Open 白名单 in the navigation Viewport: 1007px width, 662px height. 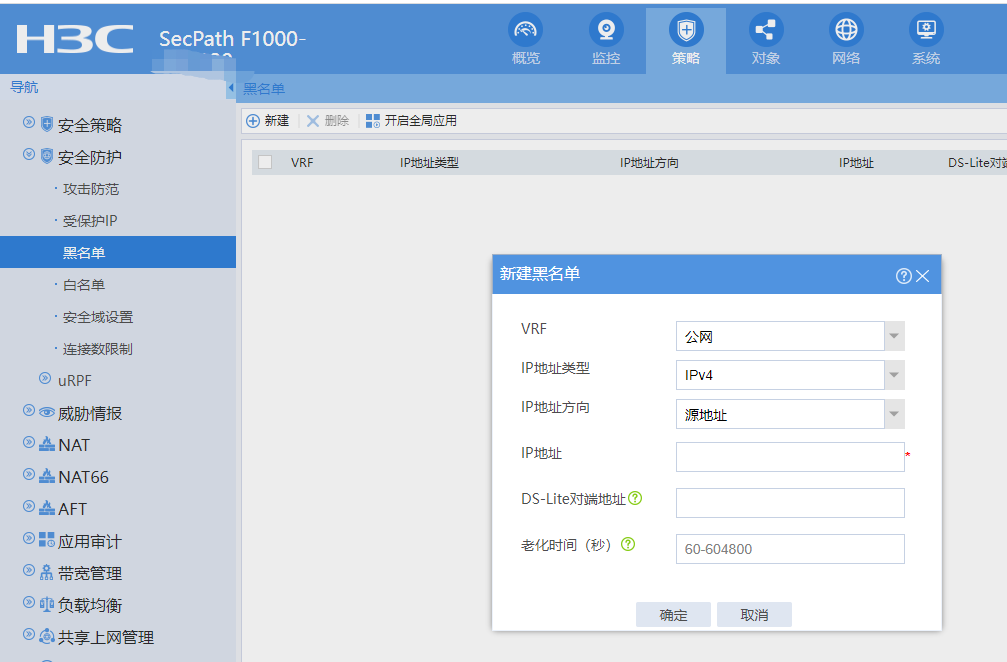pyautogui.click(x=83, y=285)
